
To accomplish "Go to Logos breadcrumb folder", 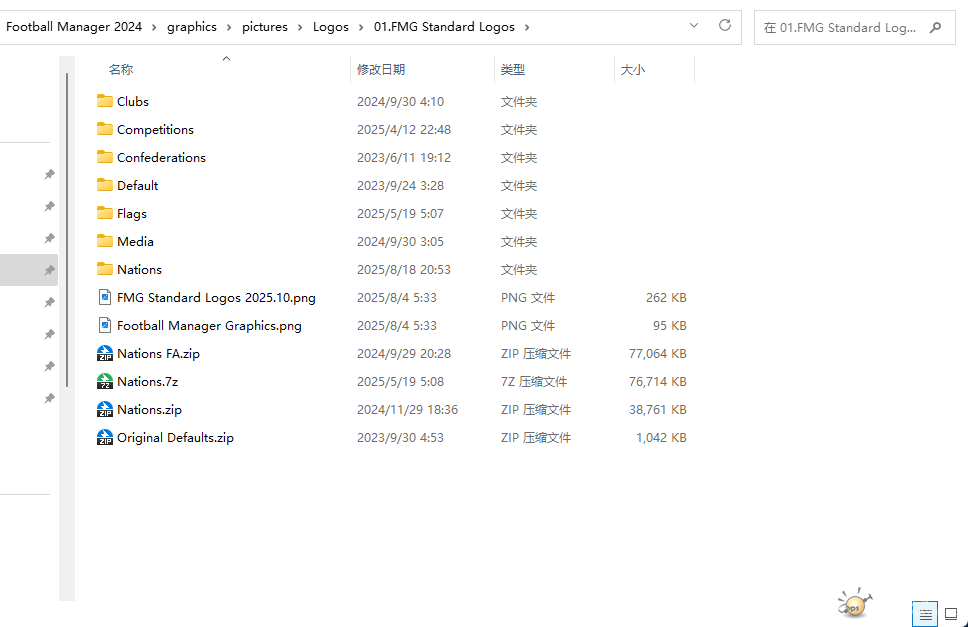I will 331,27.
